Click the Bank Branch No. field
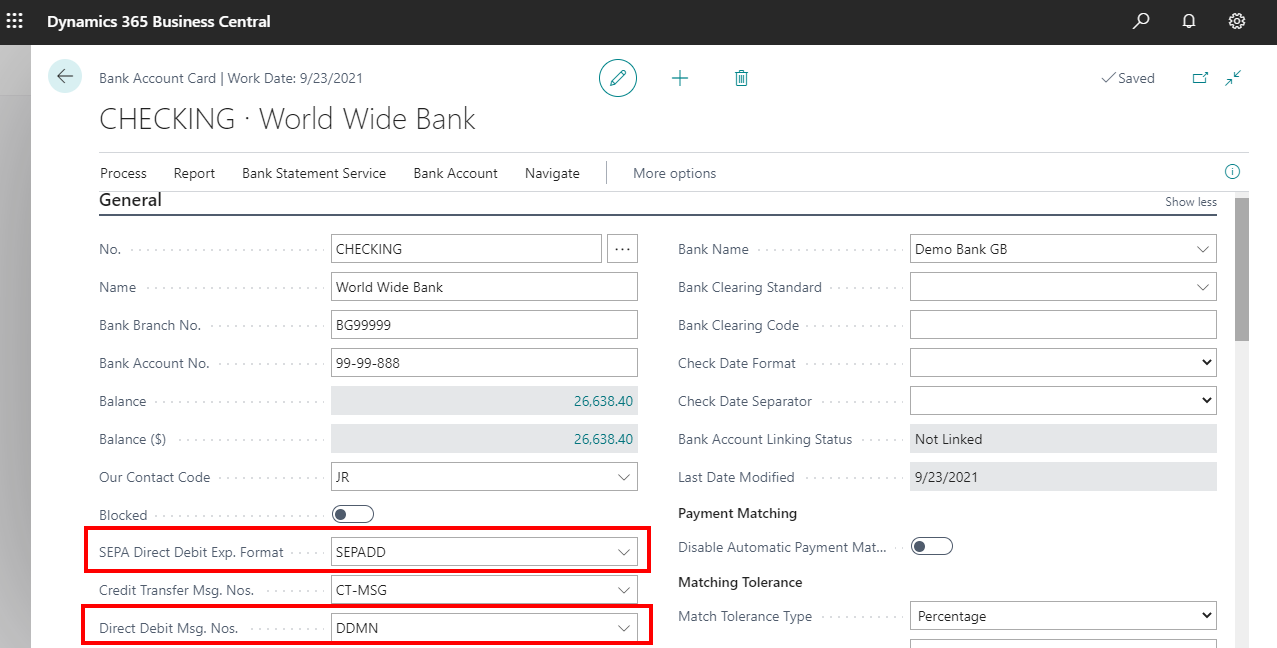Image resolution: width=1277 pixels, height=648 pixels. point(484,325)
